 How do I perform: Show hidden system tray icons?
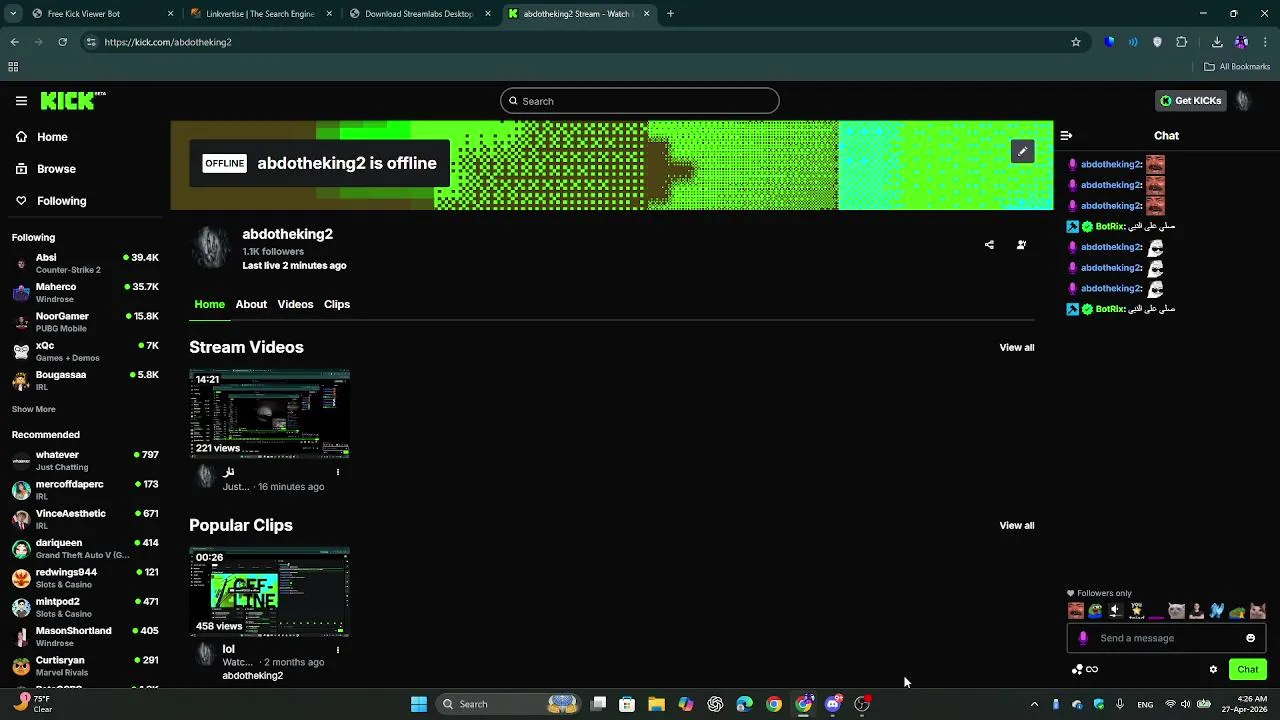1034,704
